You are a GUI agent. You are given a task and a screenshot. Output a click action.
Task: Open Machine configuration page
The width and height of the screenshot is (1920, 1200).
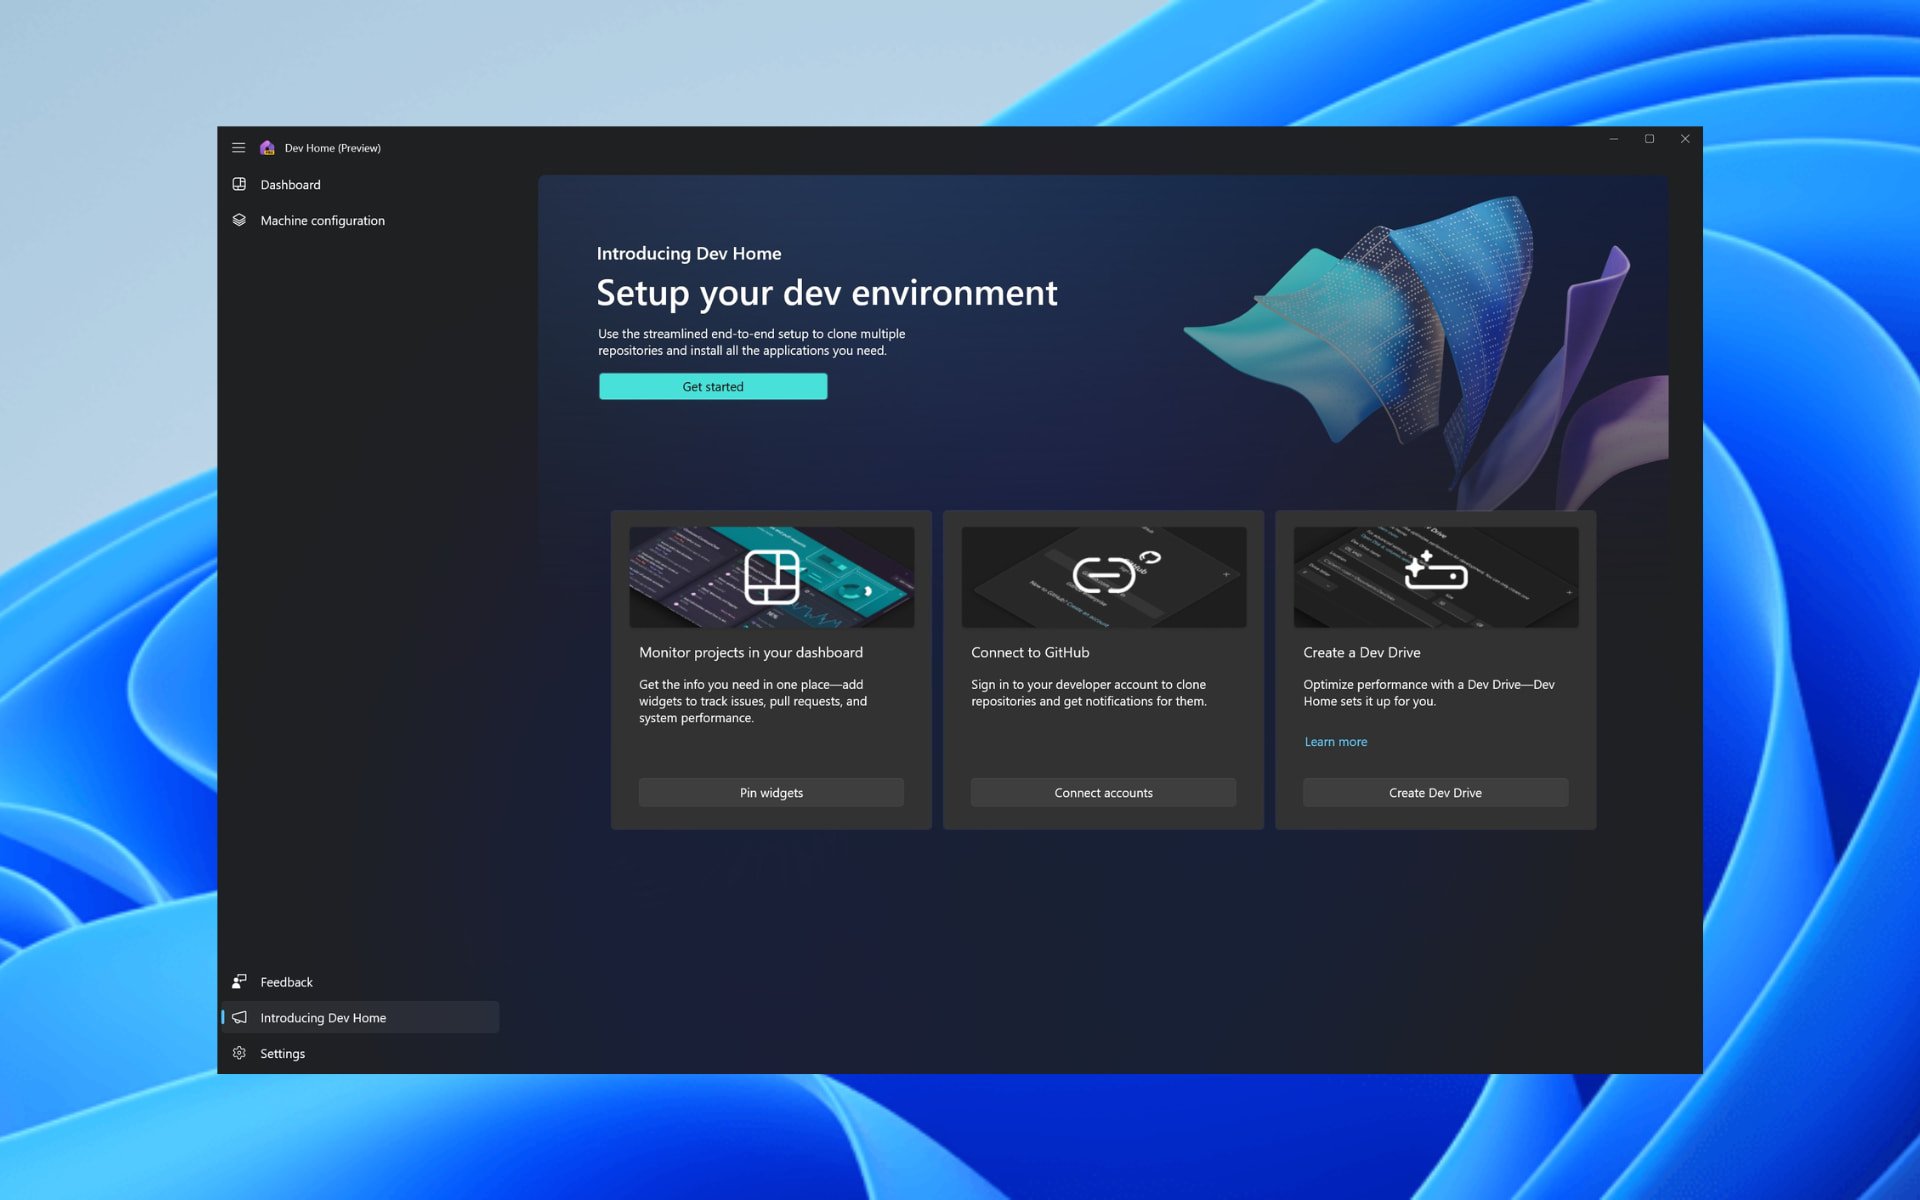tap(360, 220)
